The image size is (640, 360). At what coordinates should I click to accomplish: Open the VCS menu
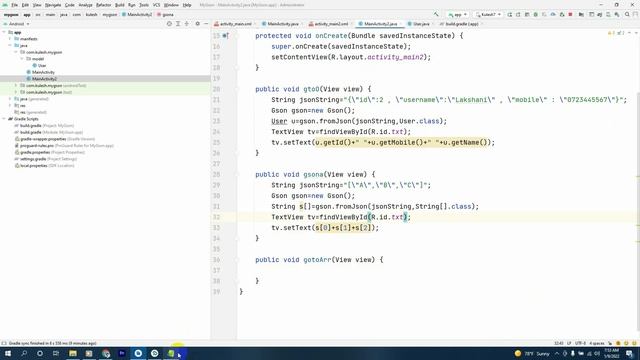(156, 5)
